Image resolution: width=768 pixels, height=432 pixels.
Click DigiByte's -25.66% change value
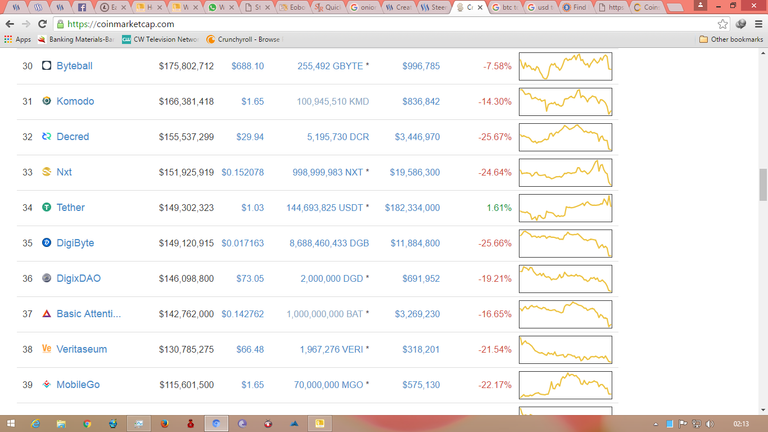[x=495, y=243]
